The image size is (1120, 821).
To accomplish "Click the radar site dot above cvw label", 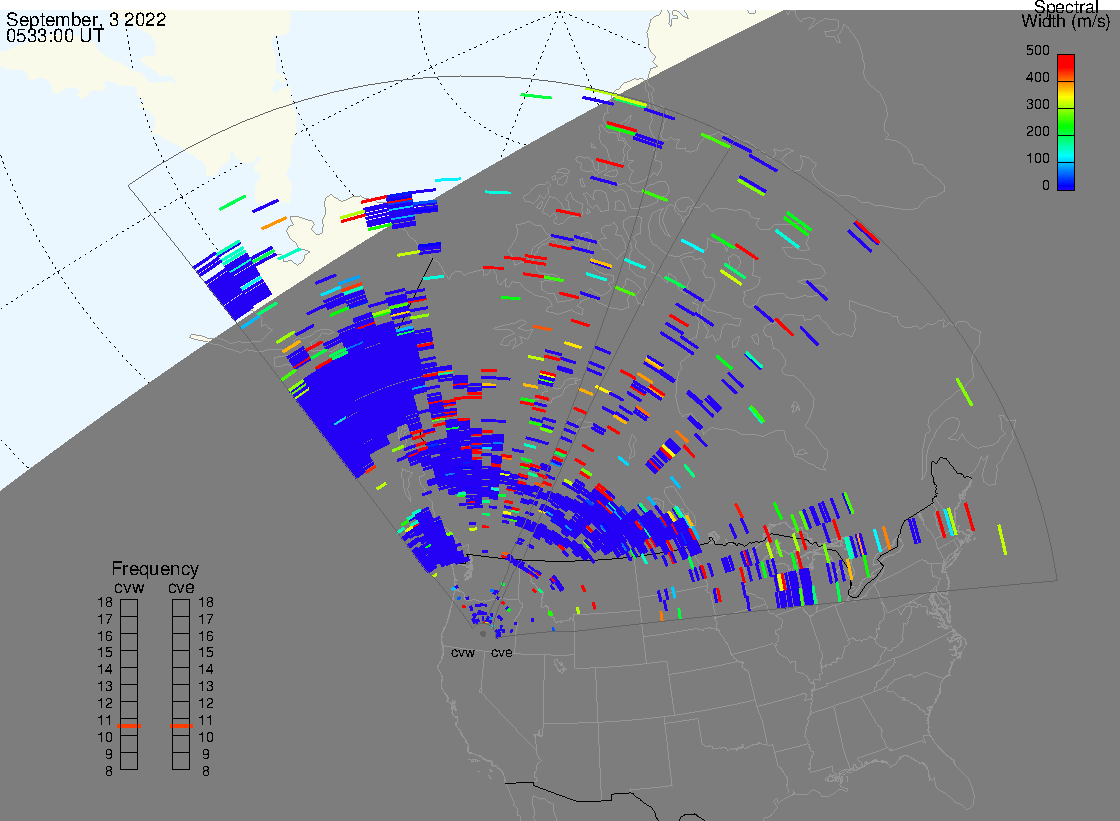I will pos(484,633).
